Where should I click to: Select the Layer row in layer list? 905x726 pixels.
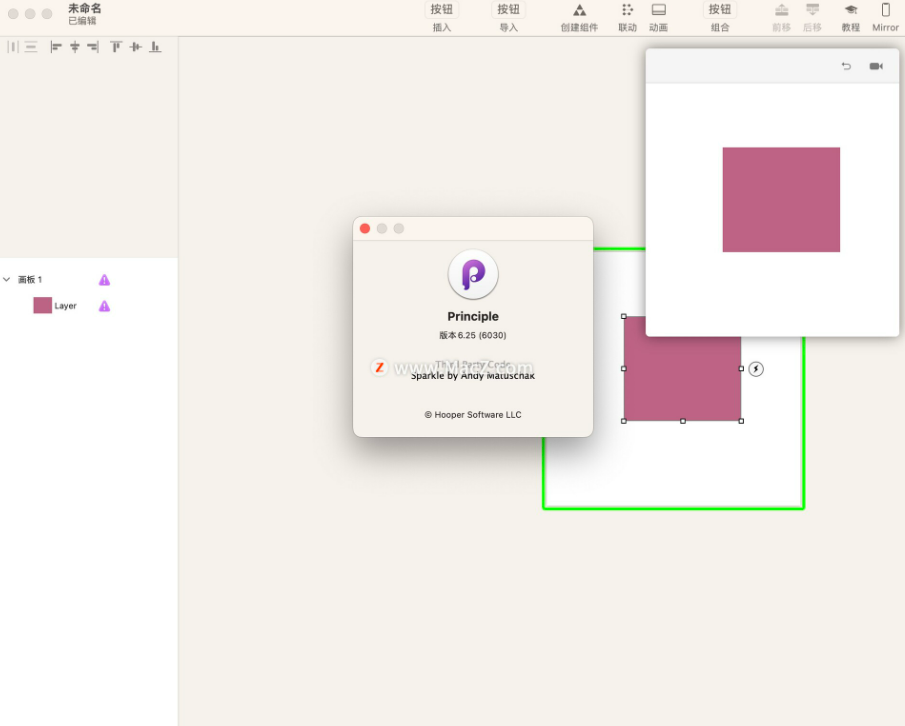[x=89, y=306]
